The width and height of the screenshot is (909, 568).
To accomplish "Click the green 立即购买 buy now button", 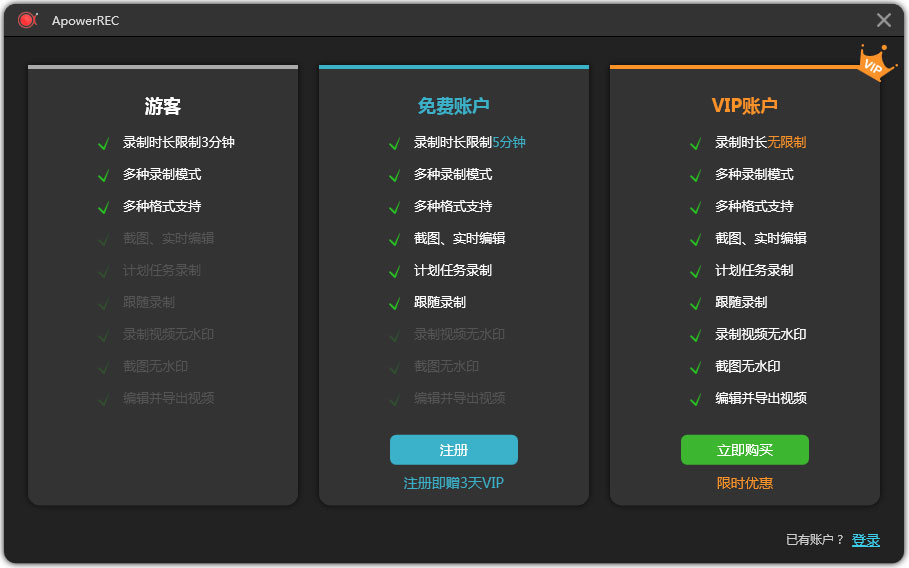I will 744,450.
